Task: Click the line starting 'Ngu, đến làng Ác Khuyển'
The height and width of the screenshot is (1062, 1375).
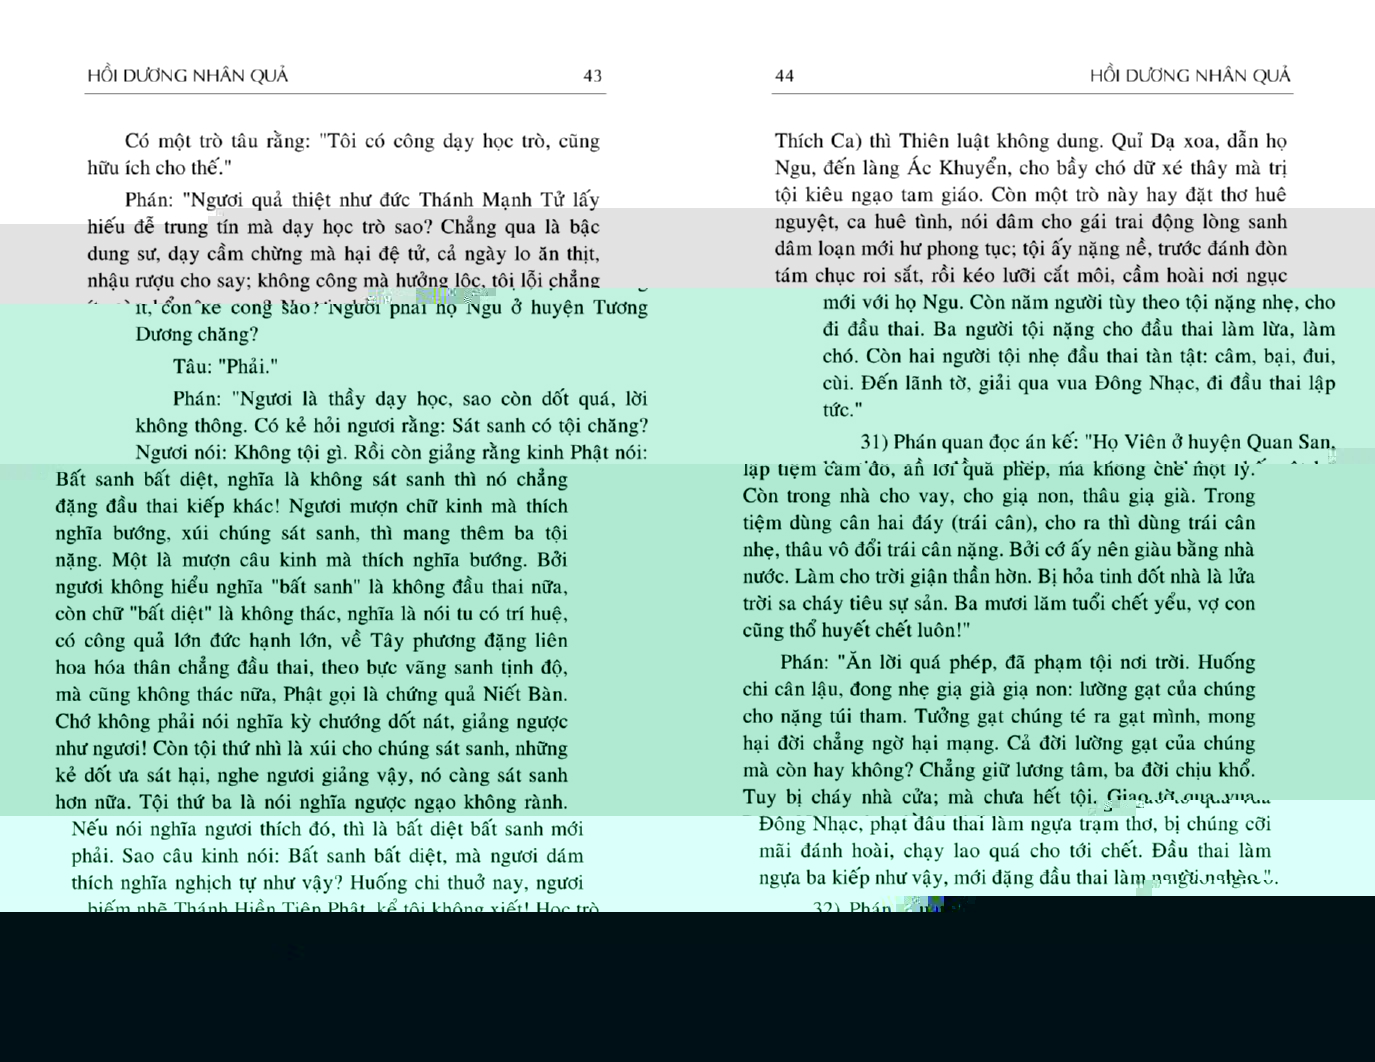Action: [1031, 168]
